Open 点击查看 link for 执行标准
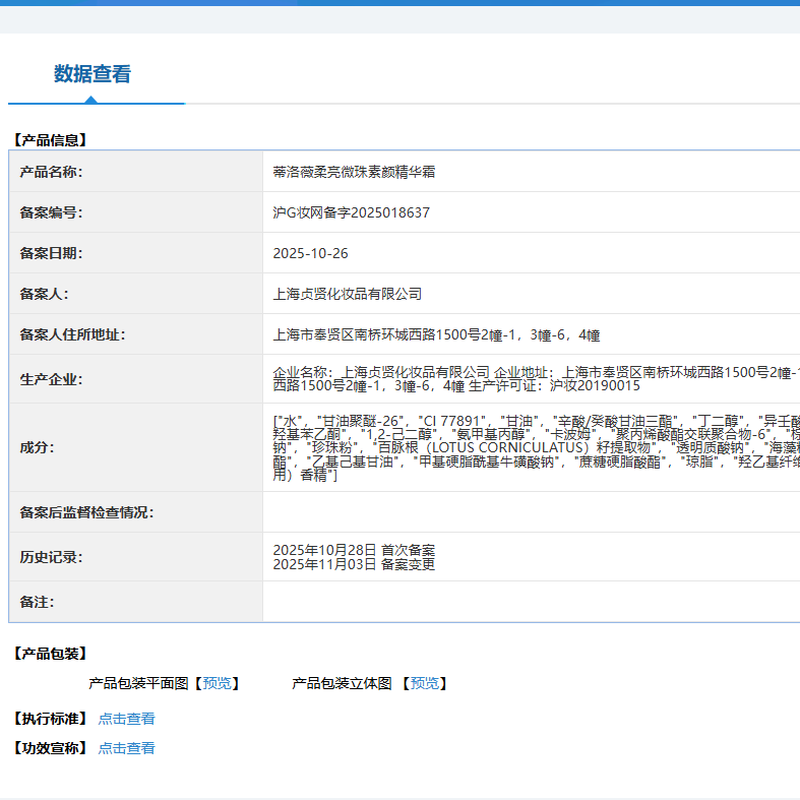The height and width of the screenshot is (800, 800). (126, 718)
